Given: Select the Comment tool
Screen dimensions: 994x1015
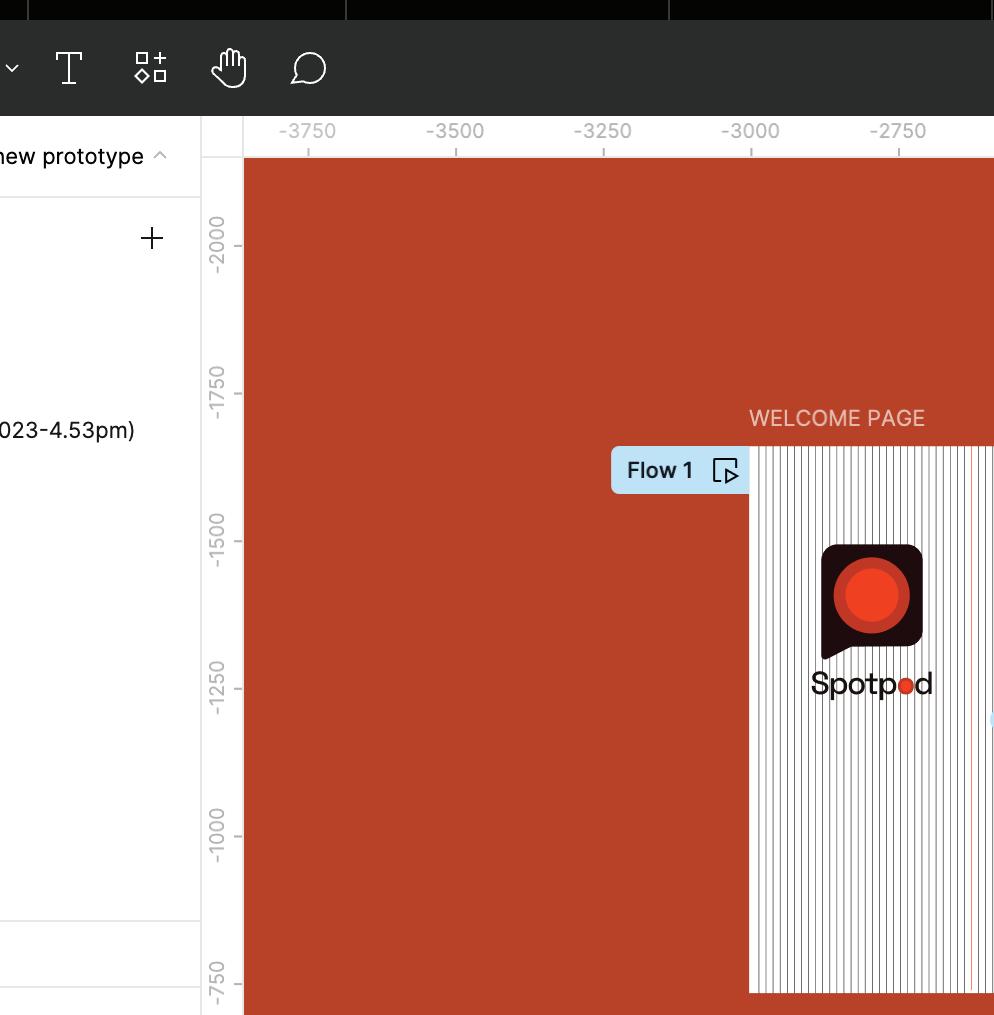Looking at the screenshot, I should coord(308,68).
